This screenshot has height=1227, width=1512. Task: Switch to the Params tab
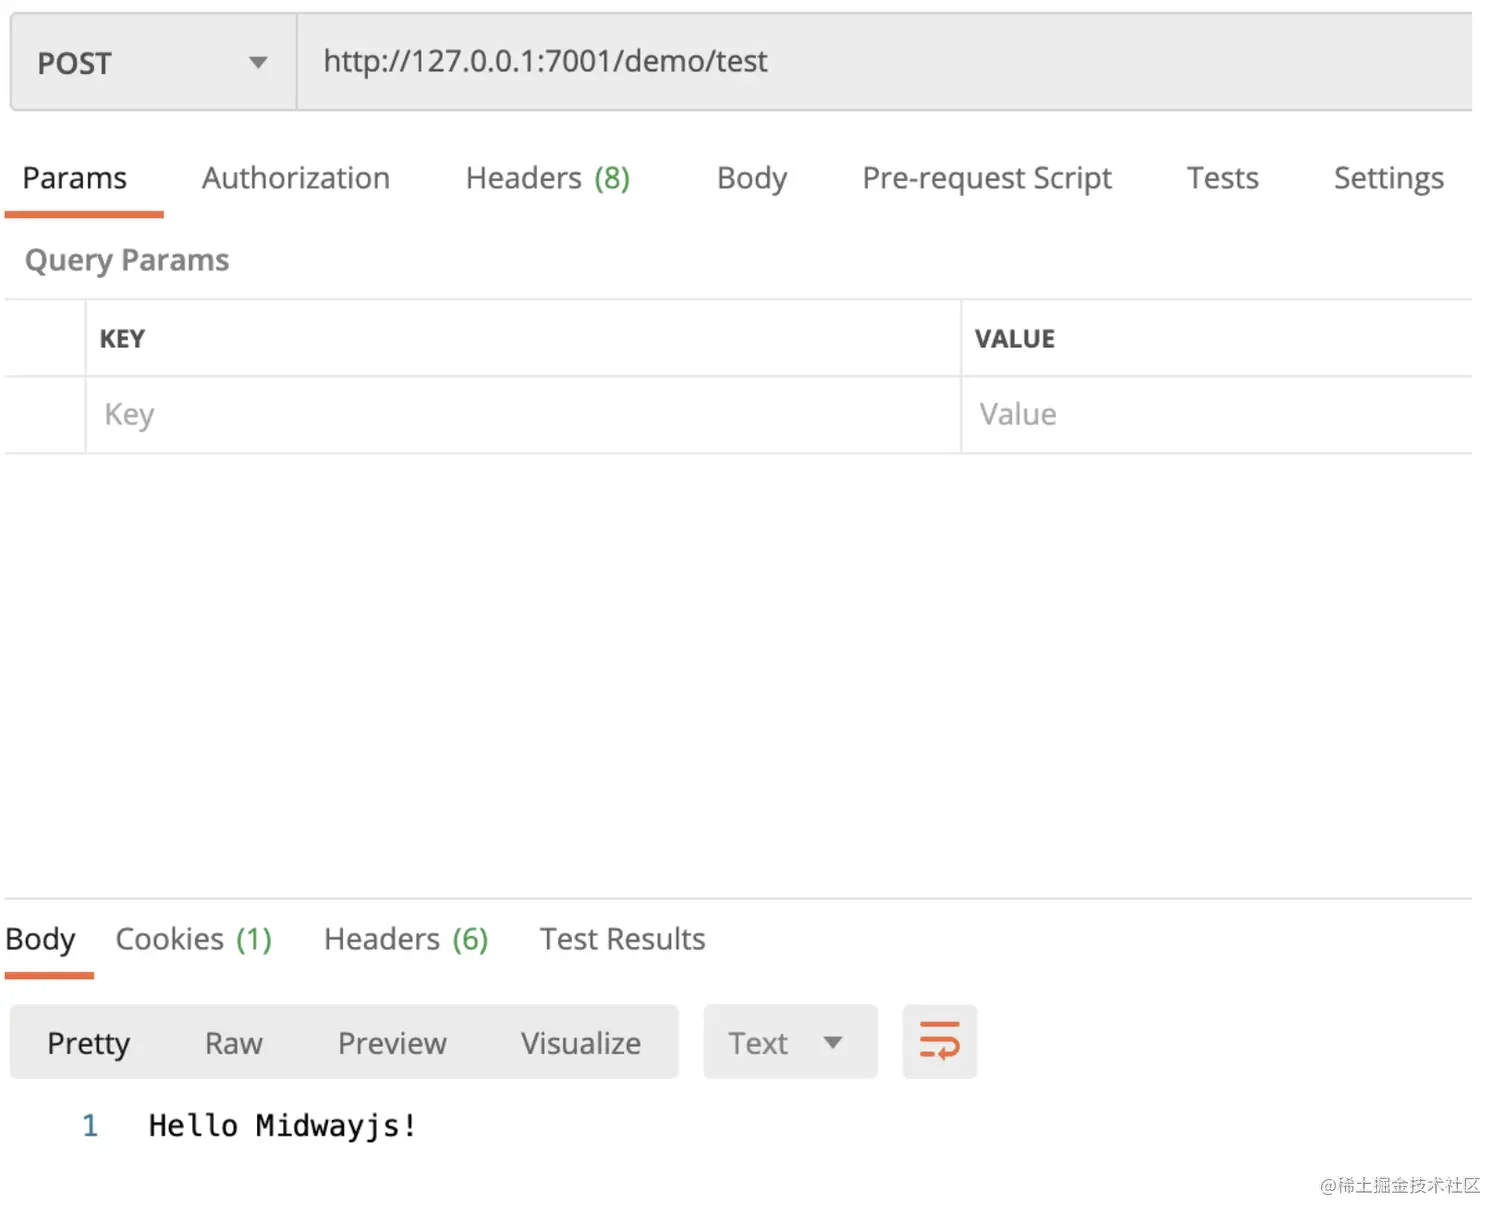[75, 179]
